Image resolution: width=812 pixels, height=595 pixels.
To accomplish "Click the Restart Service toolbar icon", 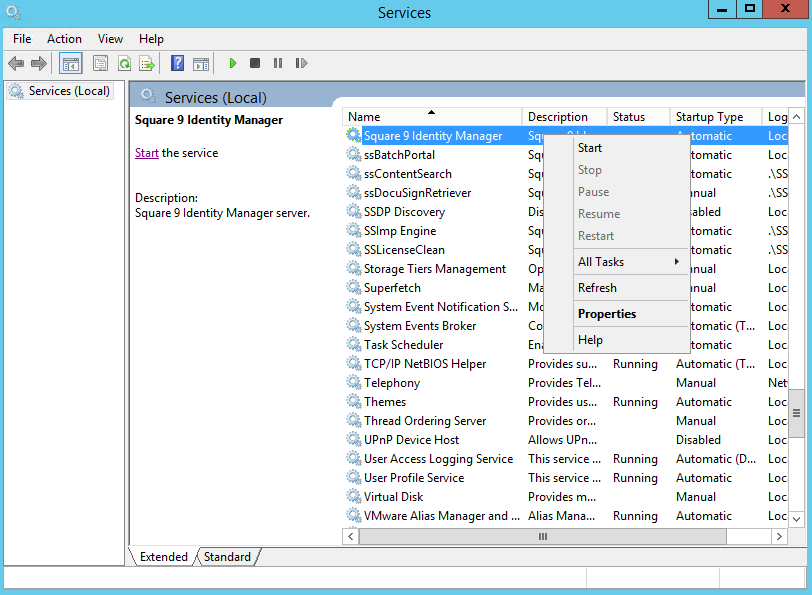I will tap(301, 64).
